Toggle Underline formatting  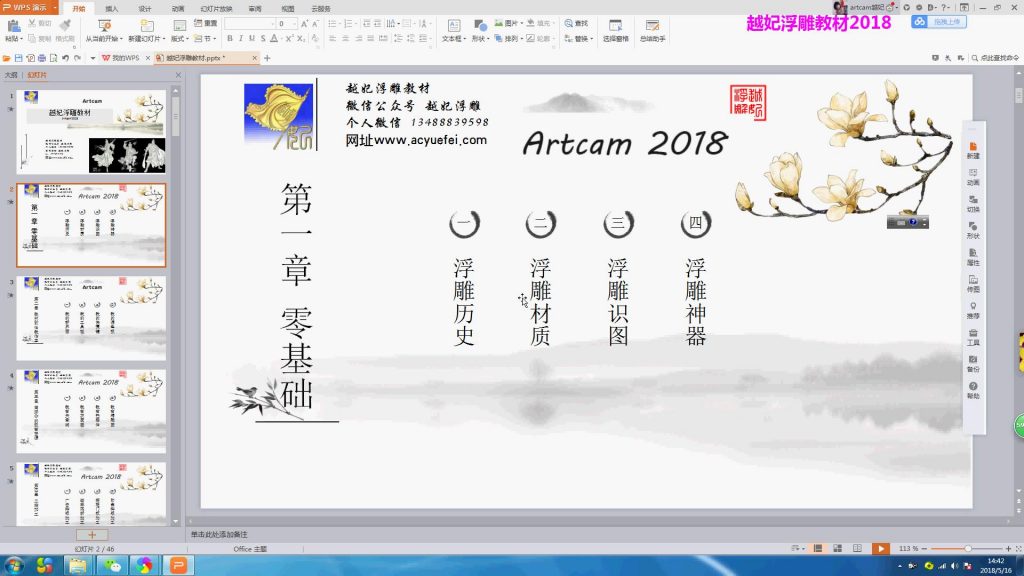[251, 39]
